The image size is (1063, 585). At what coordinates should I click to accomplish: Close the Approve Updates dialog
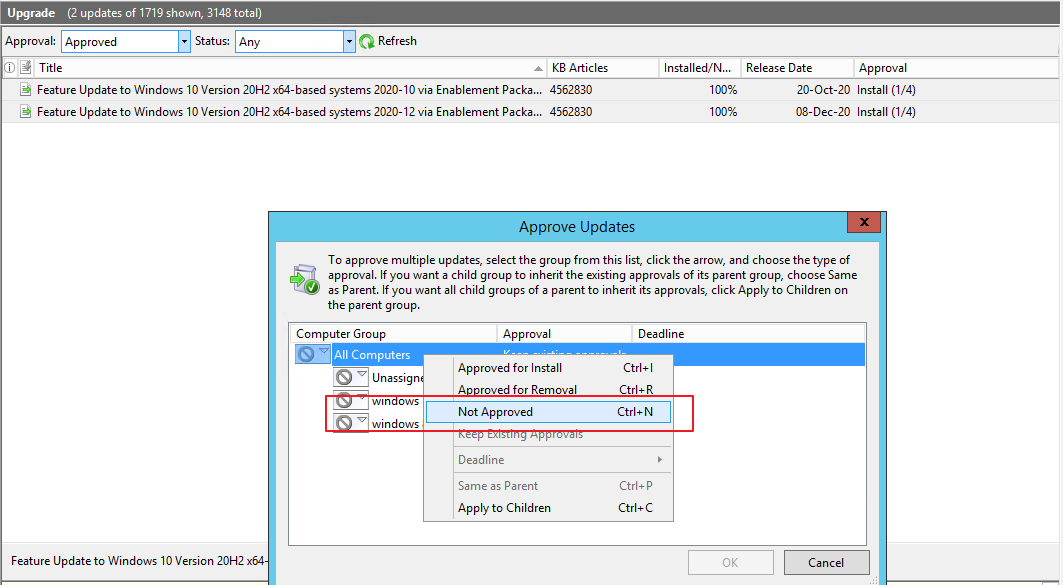pos(864,222)
